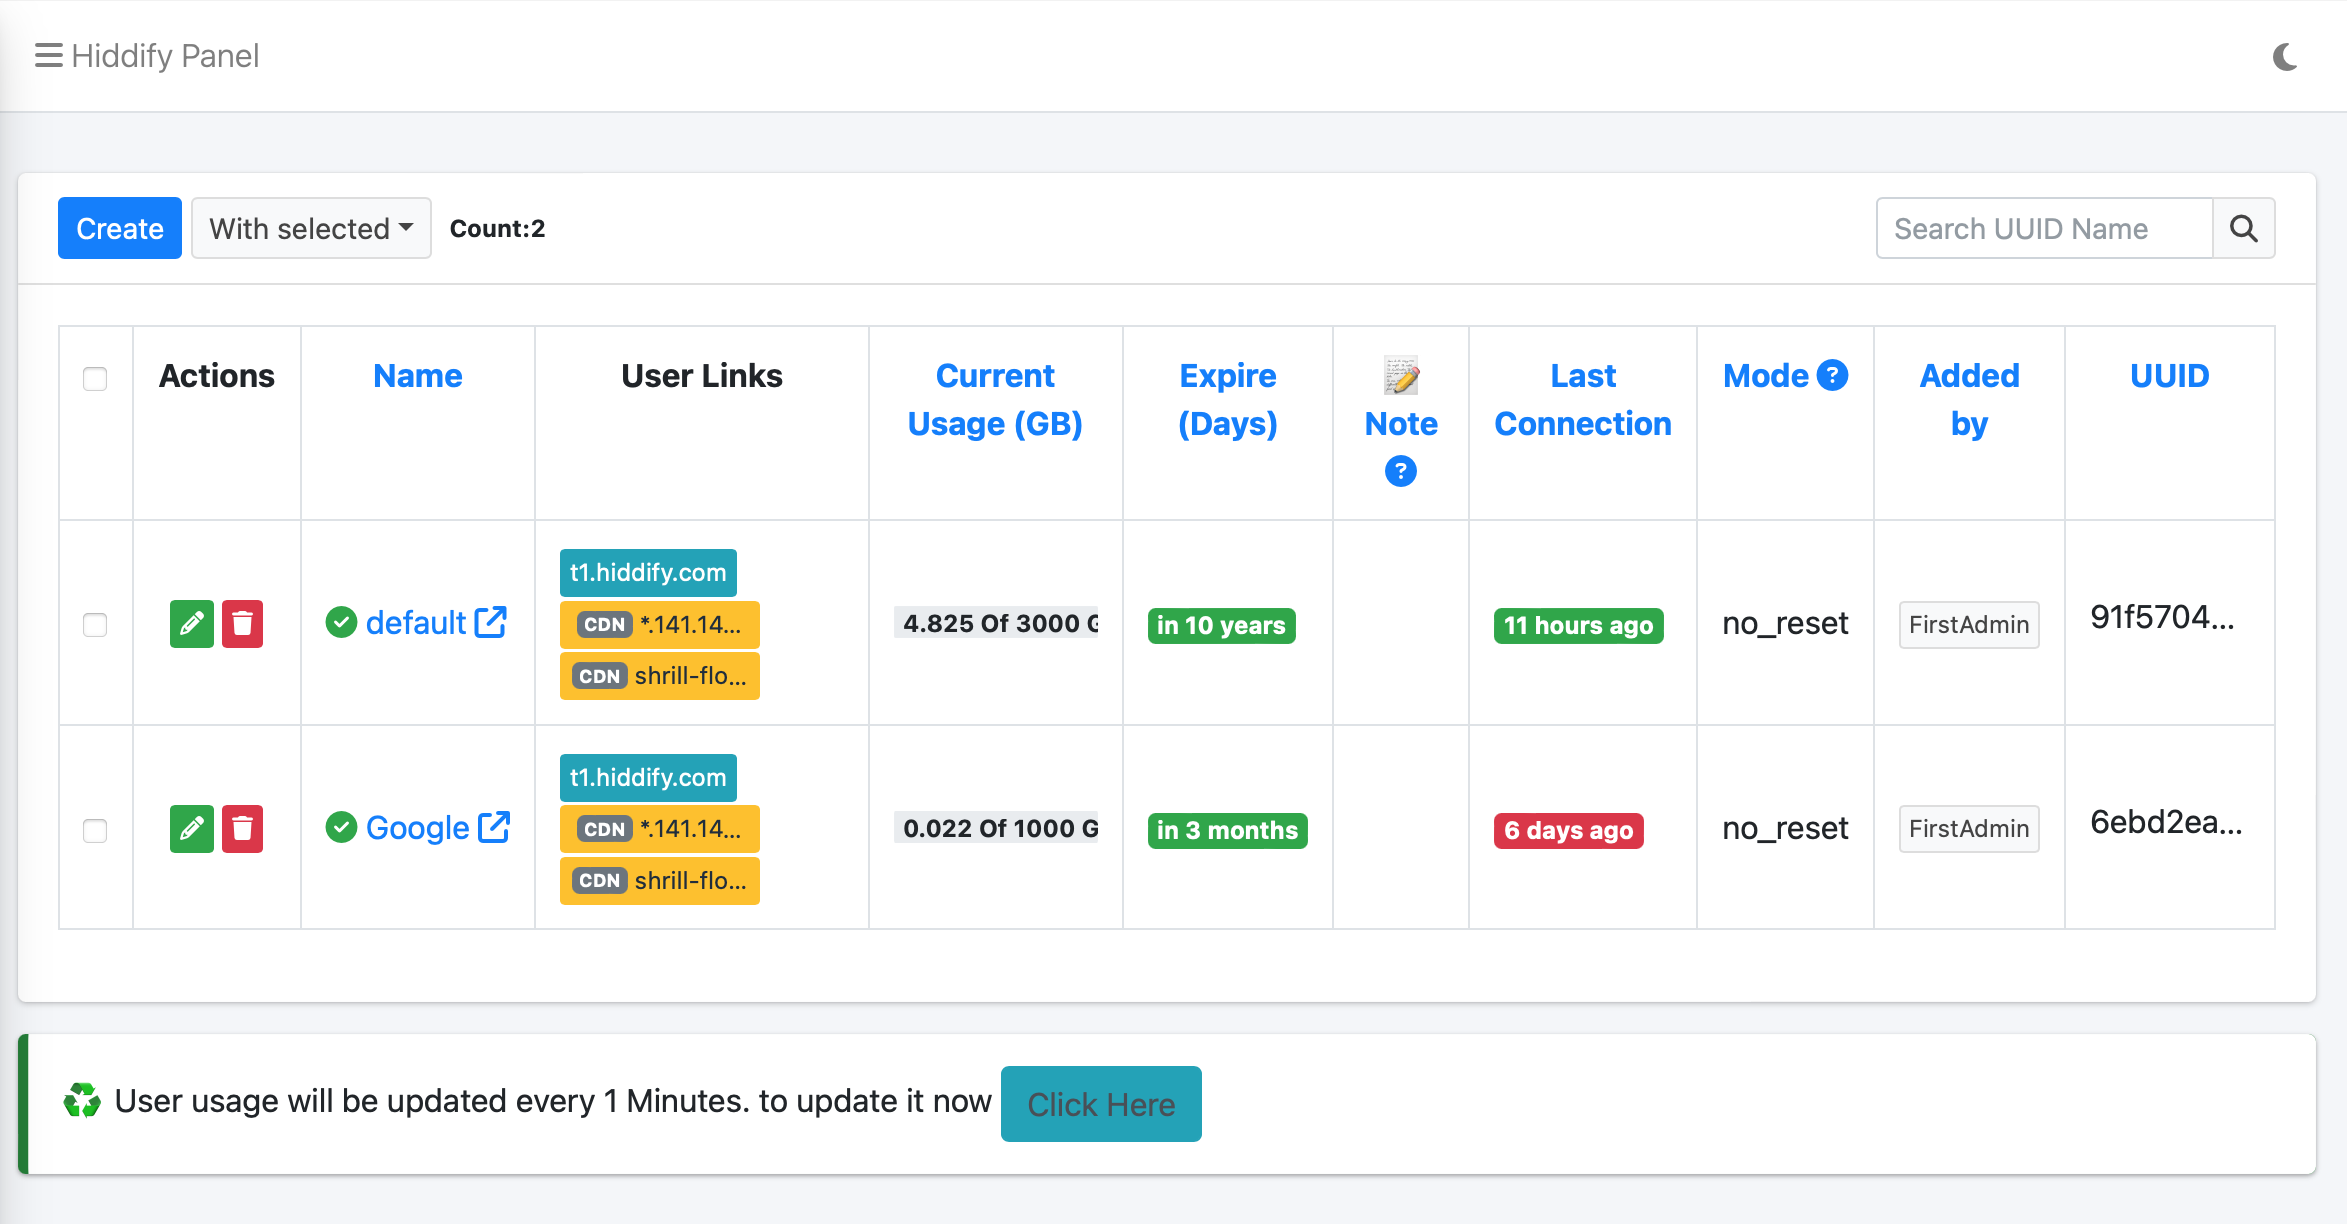The height and width of the screenshot is (1224, 2347).
Task: Select UUID 91f5704... cell
Action: click(2162, 618)
